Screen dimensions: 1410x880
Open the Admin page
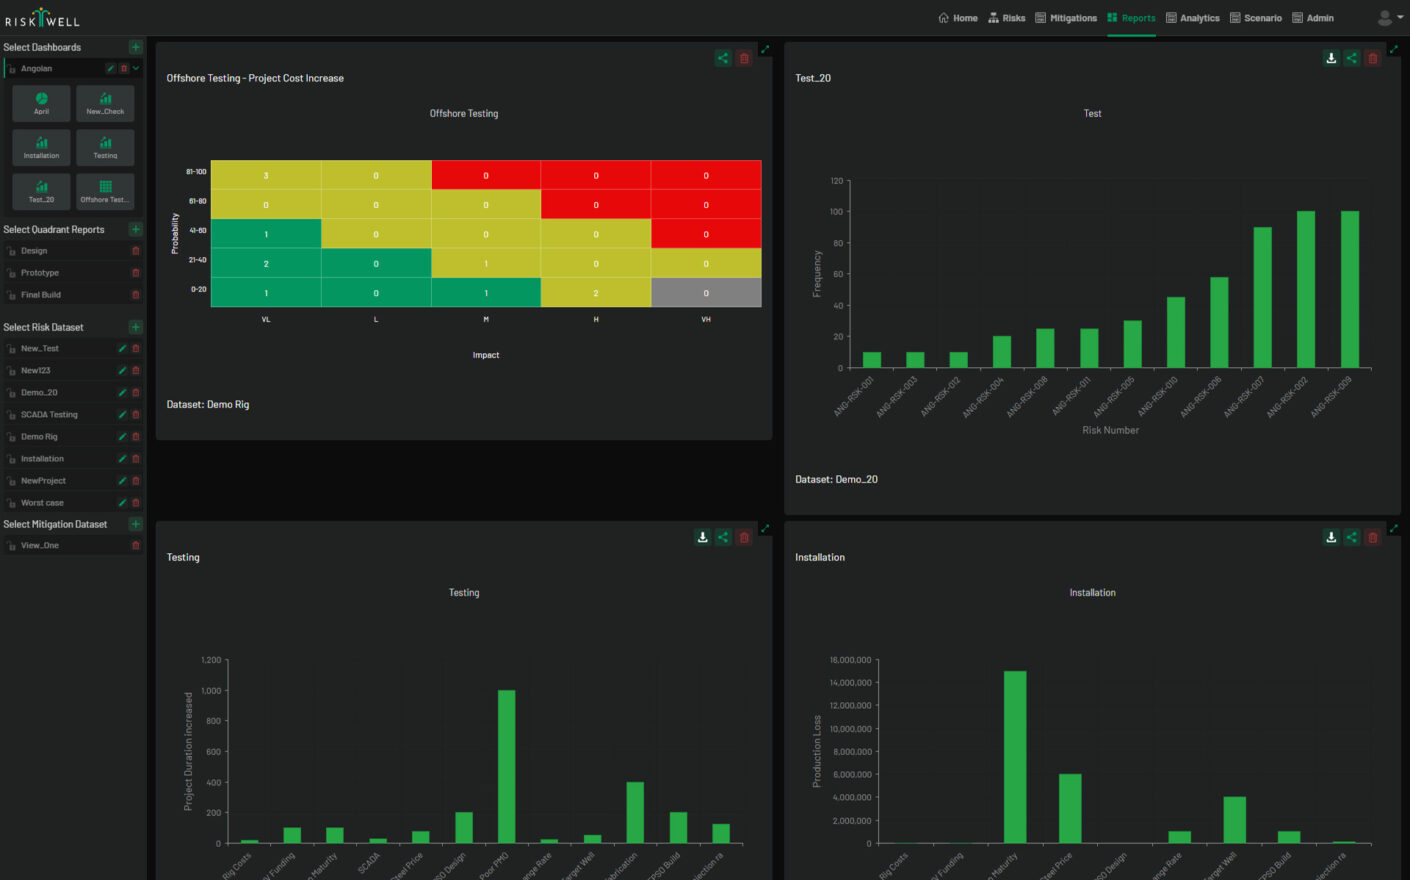[1313, 18]
